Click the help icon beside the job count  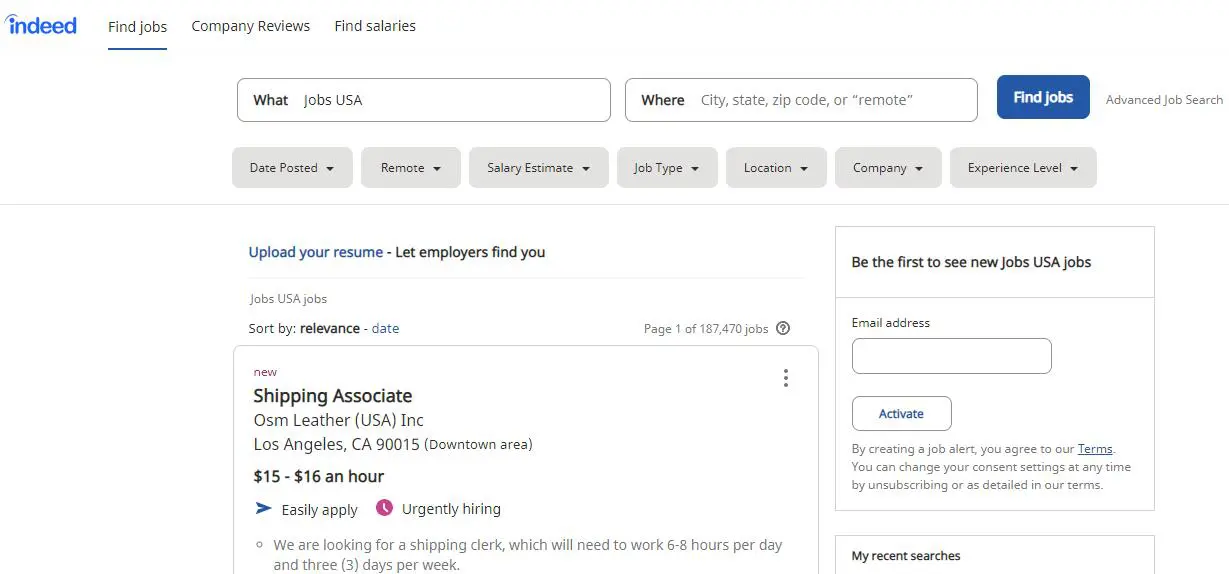tap(783, 328)
